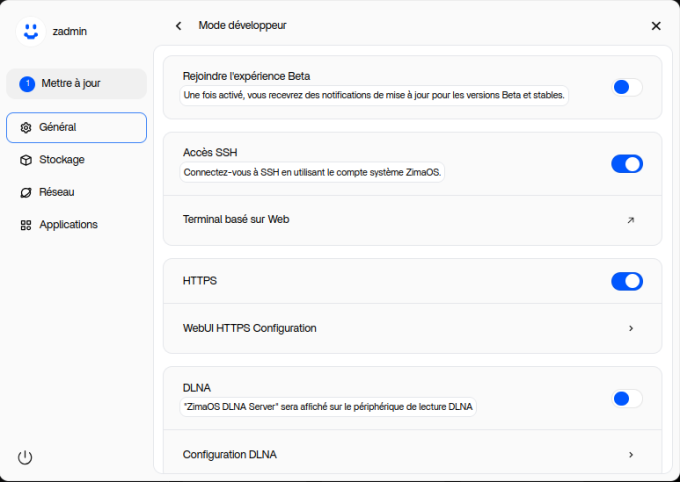Turn off the HTTPS toggle

pyautogui.click(x=627, y=281)
